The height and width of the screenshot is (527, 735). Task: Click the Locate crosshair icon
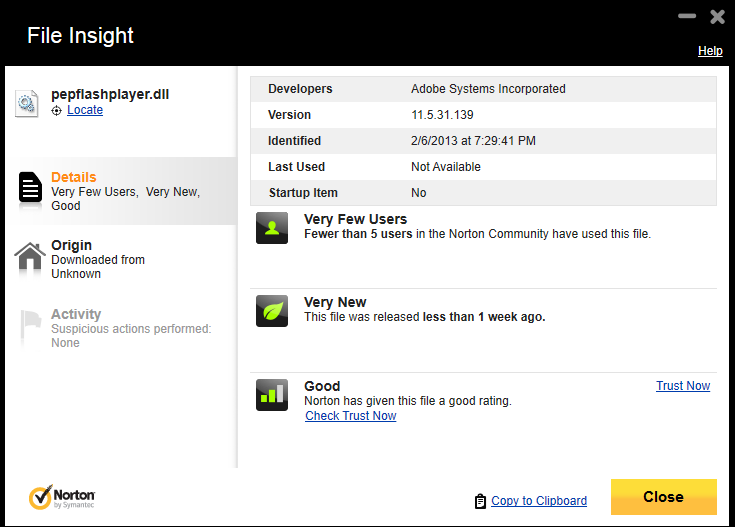[x=56, y=111]
